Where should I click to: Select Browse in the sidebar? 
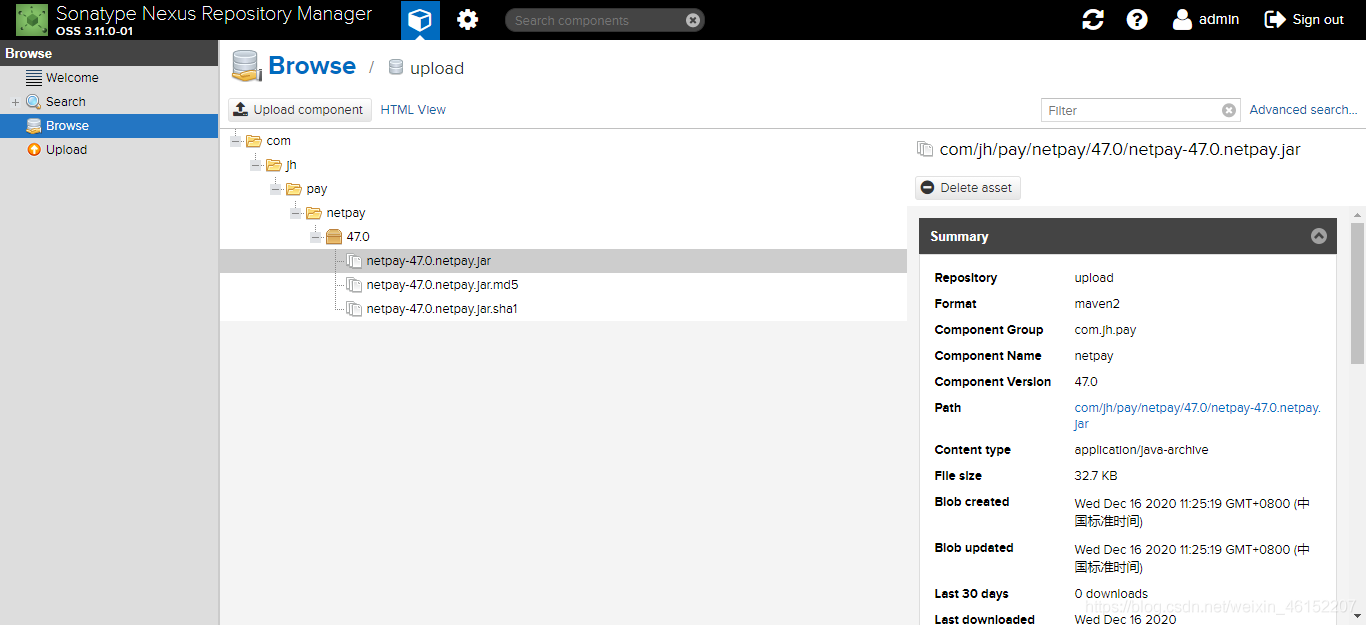coord(109,125)
